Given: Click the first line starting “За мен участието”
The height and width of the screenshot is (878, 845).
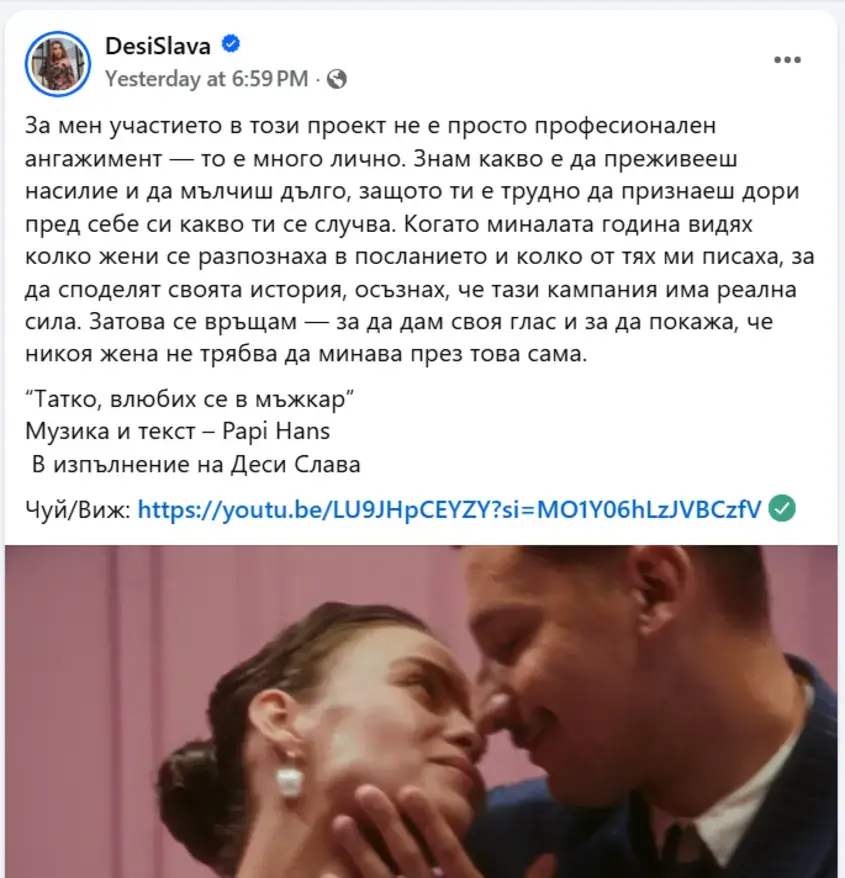Looking at the screenshot, I should click(x=370, y=125).
